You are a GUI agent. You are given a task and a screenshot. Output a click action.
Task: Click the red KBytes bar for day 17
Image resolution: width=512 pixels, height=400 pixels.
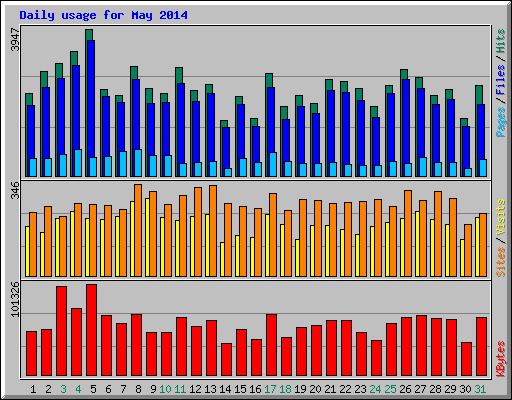coord(271,345)
